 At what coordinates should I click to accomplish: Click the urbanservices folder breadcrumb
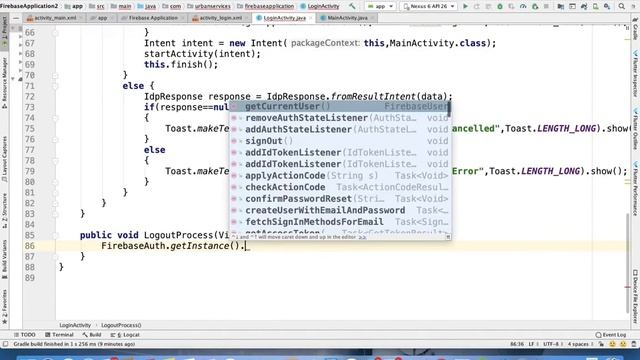click(209, 6)
